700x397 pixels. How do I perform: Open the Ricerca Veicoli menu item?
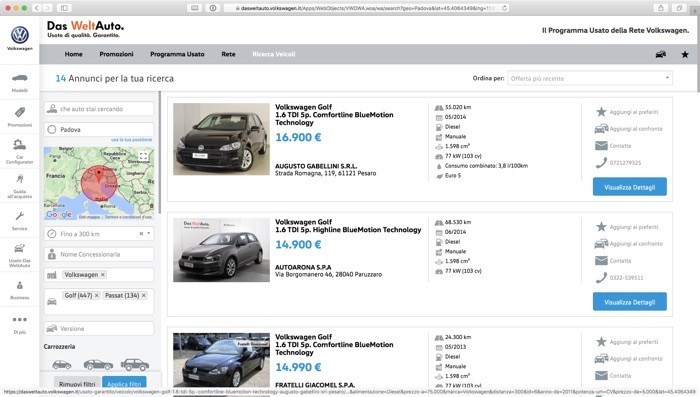coord(274,54)
